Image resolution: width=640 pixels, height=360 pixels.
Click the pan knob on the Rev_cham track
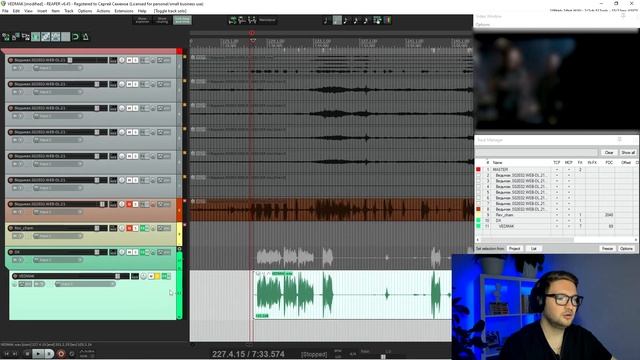(122, 228)
